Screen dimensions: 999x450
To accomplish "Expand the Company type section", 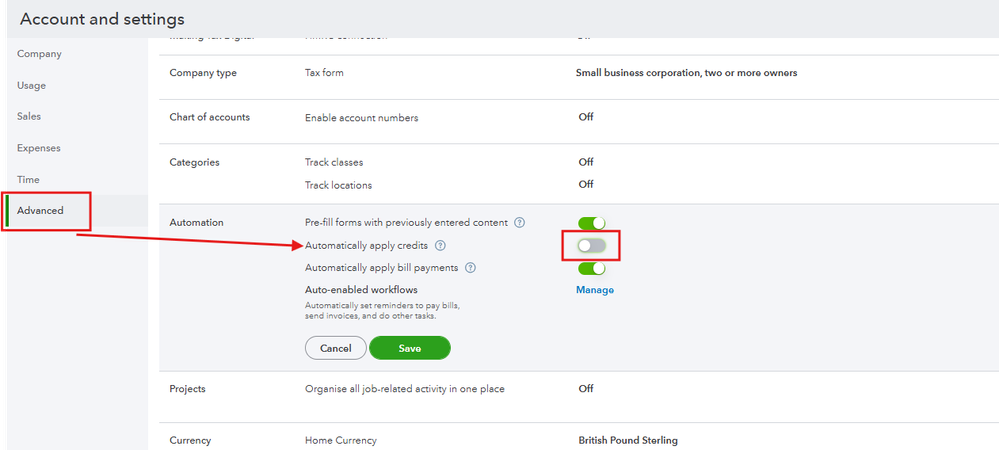I will pyautogui.click(x=203, y=73).
